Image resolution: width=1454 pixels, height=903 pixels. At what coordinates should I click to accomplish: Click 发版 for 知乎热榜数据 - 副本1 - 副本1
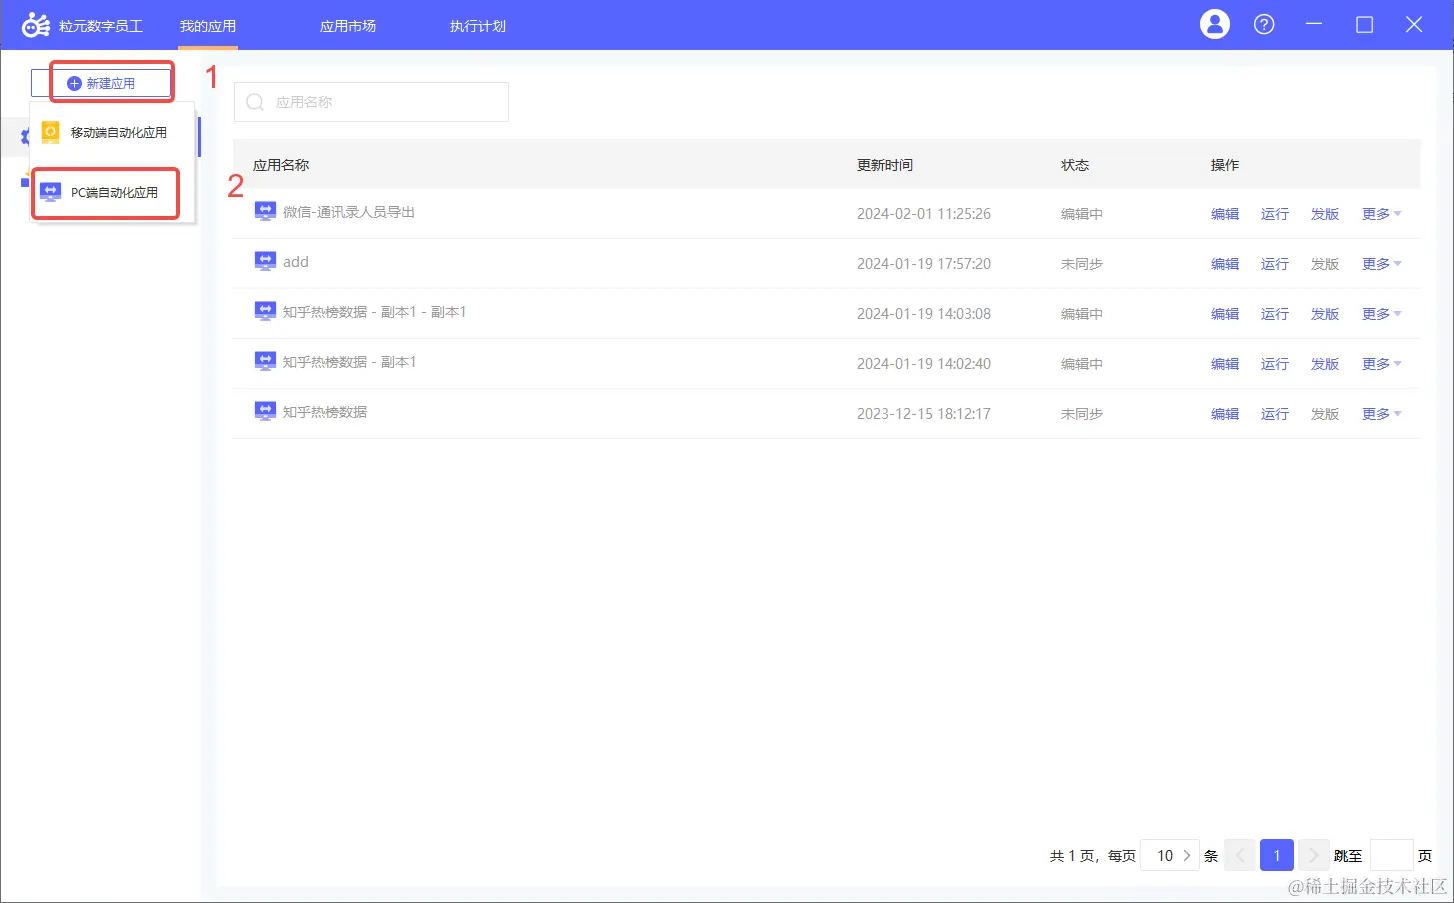[x=1325, y=314]
